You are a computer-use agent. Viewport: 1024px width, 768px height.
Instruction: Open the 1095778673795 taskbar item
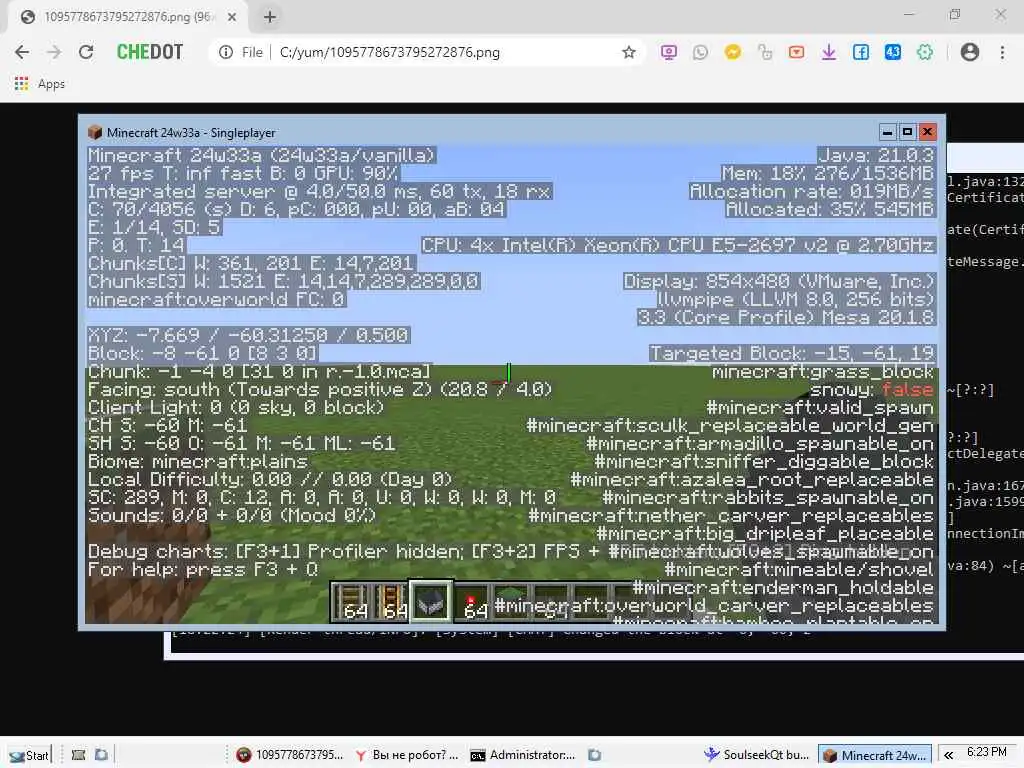tap(289, 755)
